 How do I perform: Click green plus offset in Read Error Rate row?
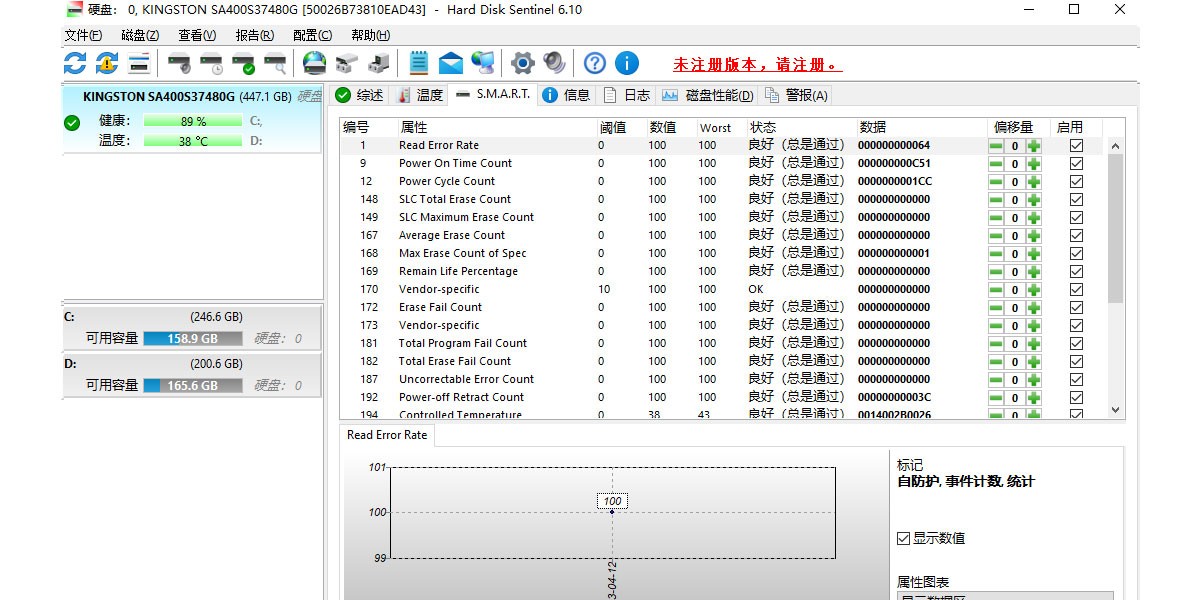[1033, 146]
